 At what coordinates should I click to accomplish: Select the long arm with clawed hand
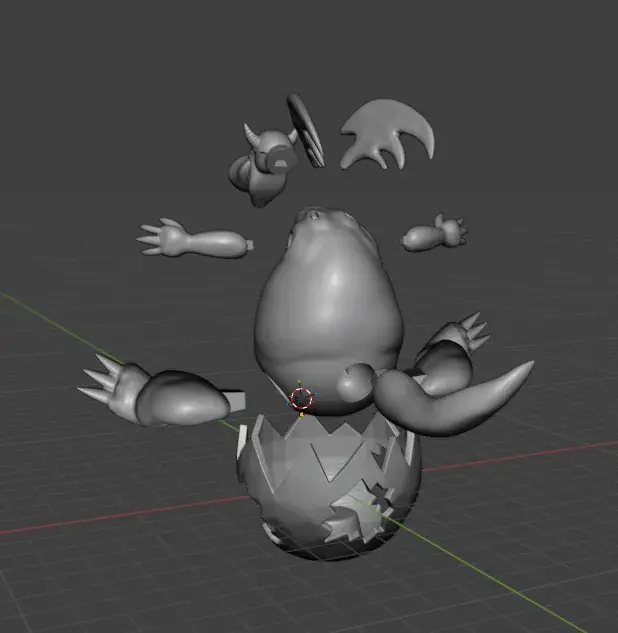coord(195,240)
